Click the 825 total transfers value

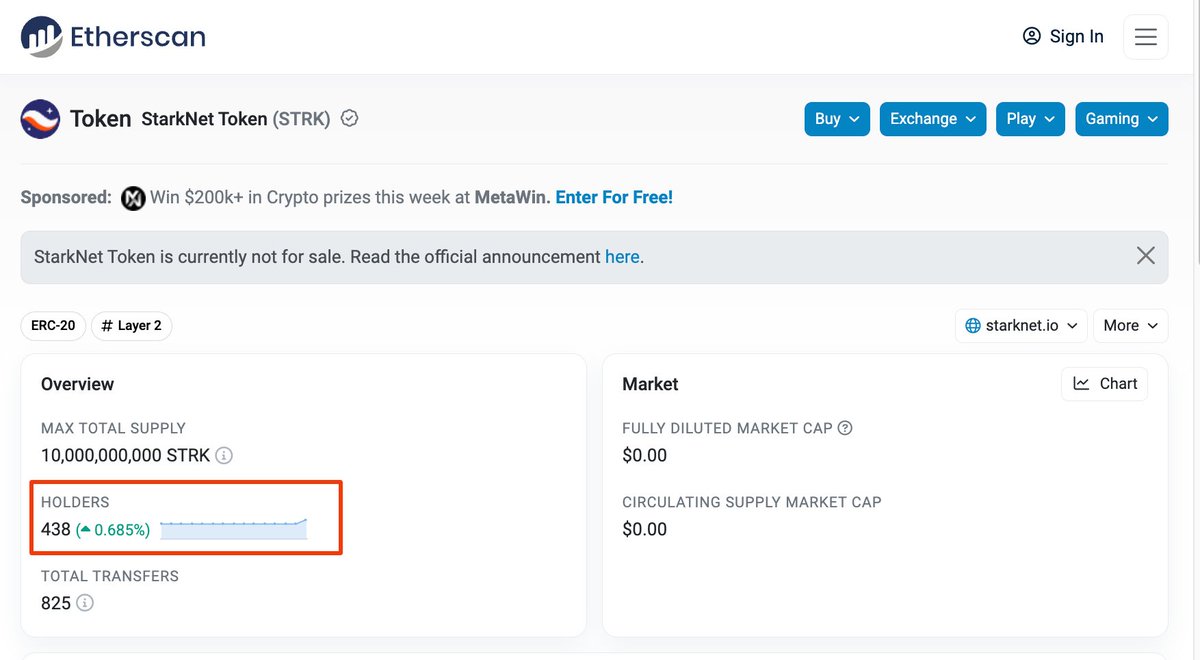tap(56, 604)
